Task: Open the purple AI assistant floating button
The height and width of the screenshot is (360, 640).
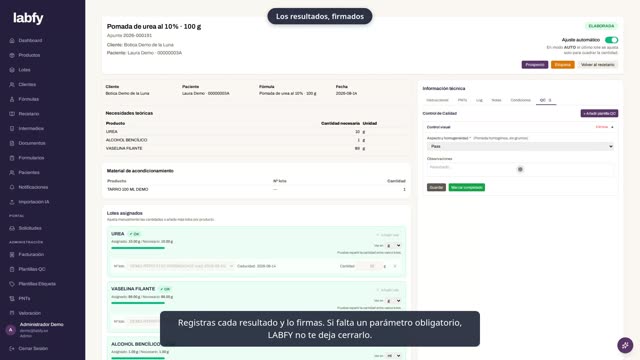Action: (625, 345)
